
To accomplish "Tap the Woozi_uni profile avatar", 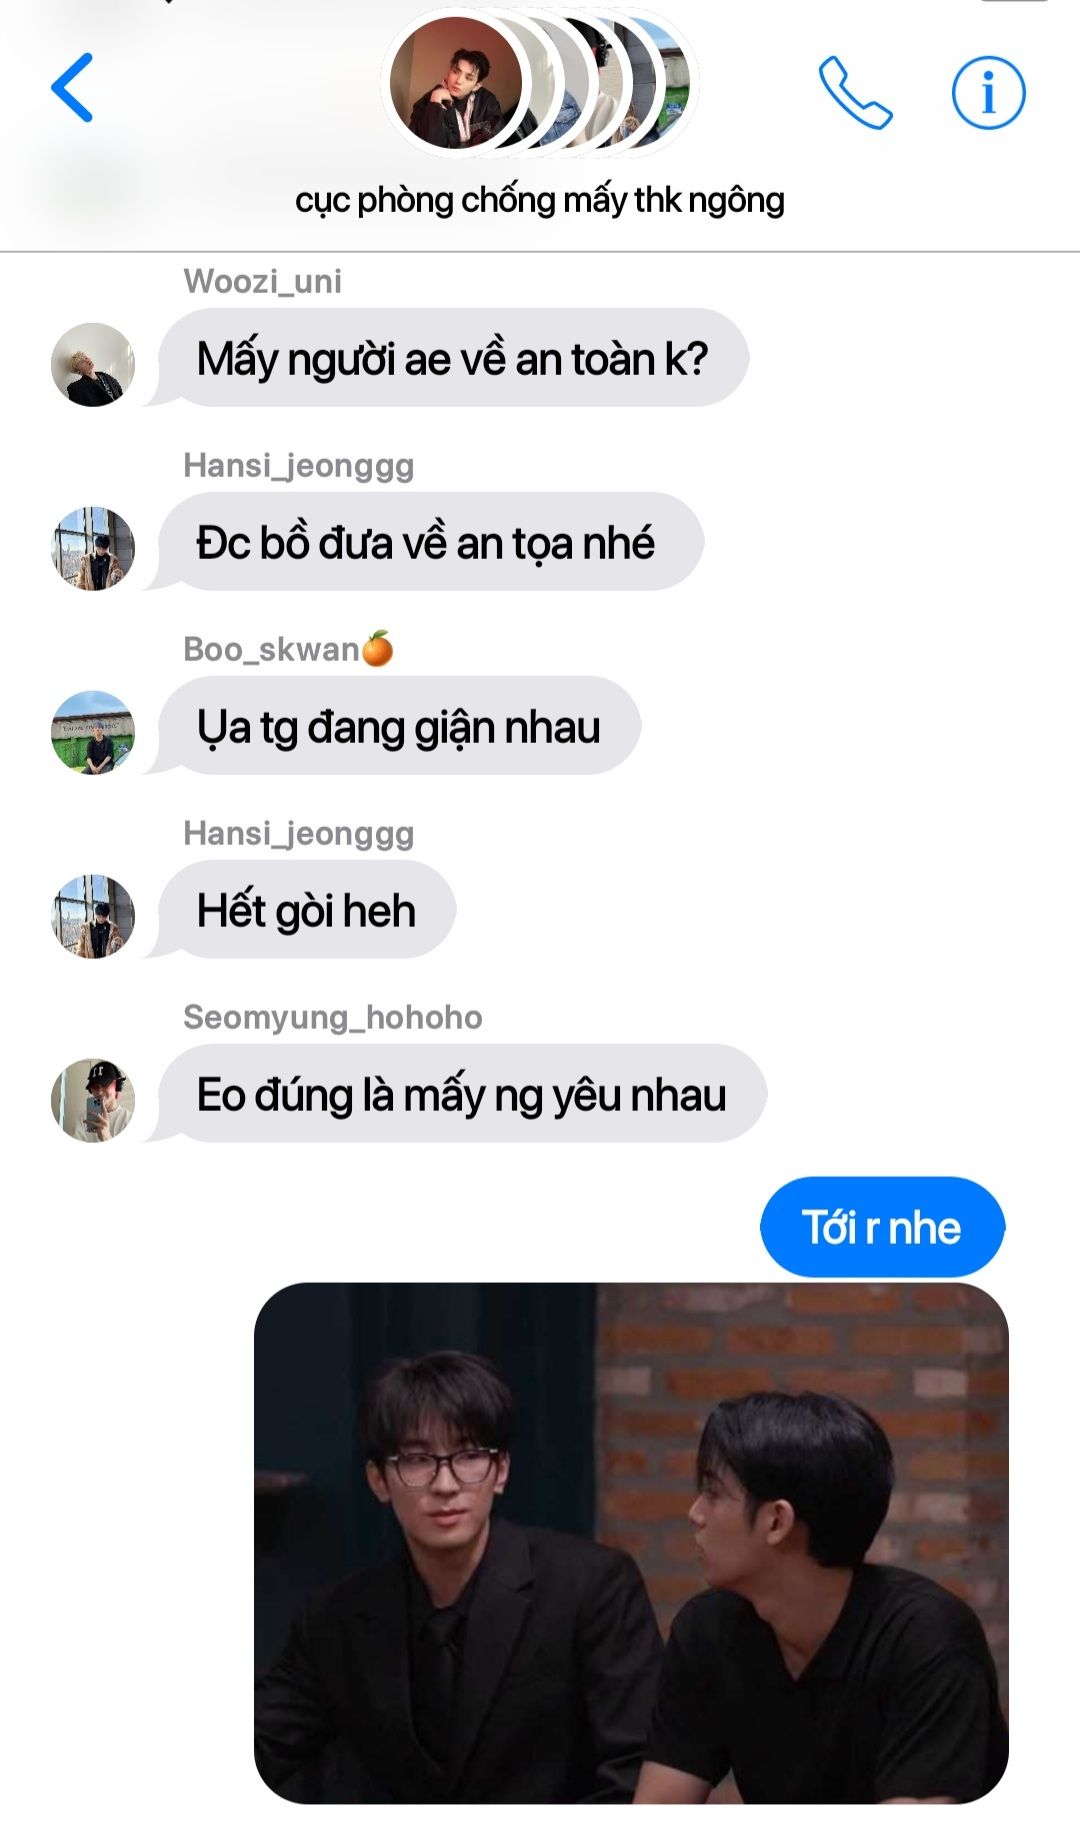I will [93, 364].
